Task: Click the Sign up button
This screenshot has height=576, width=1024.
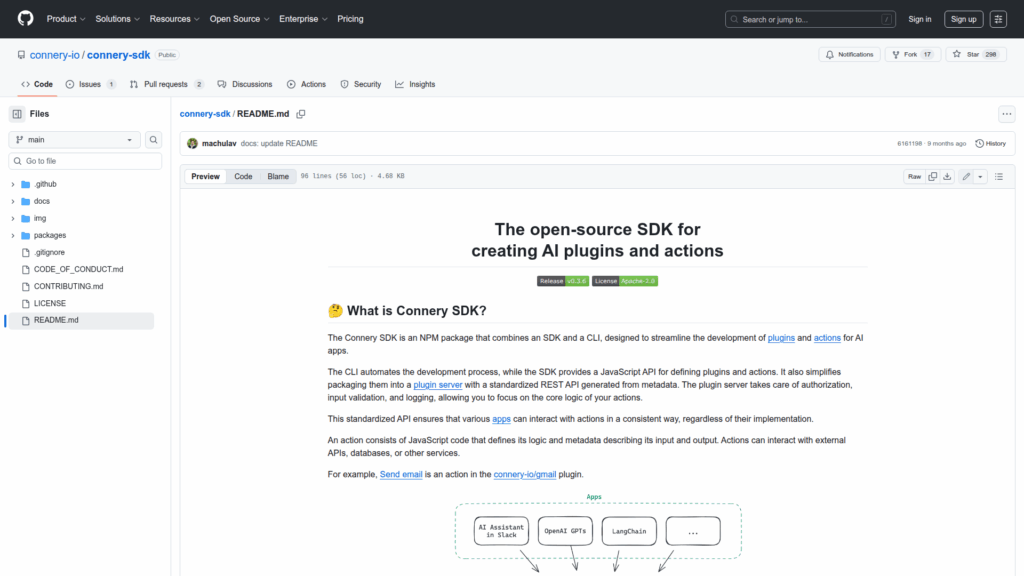Action: [x=963, y=19]
